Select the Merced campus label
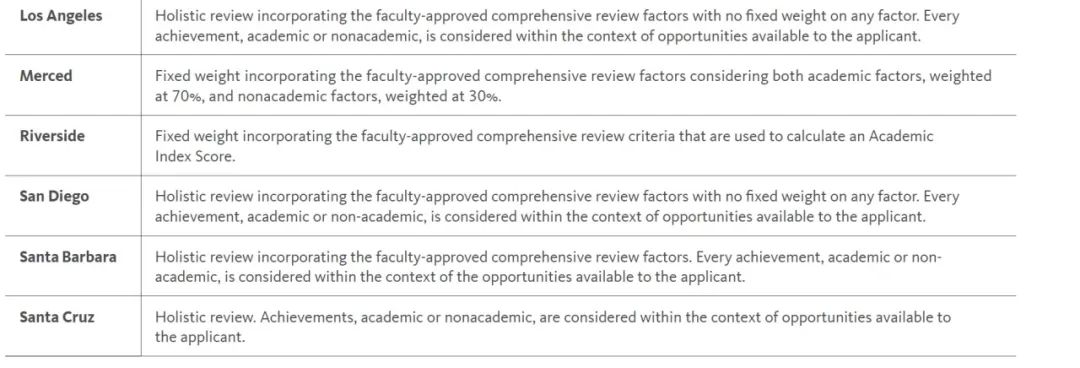The image size is (1080, 368). point(45,76)
